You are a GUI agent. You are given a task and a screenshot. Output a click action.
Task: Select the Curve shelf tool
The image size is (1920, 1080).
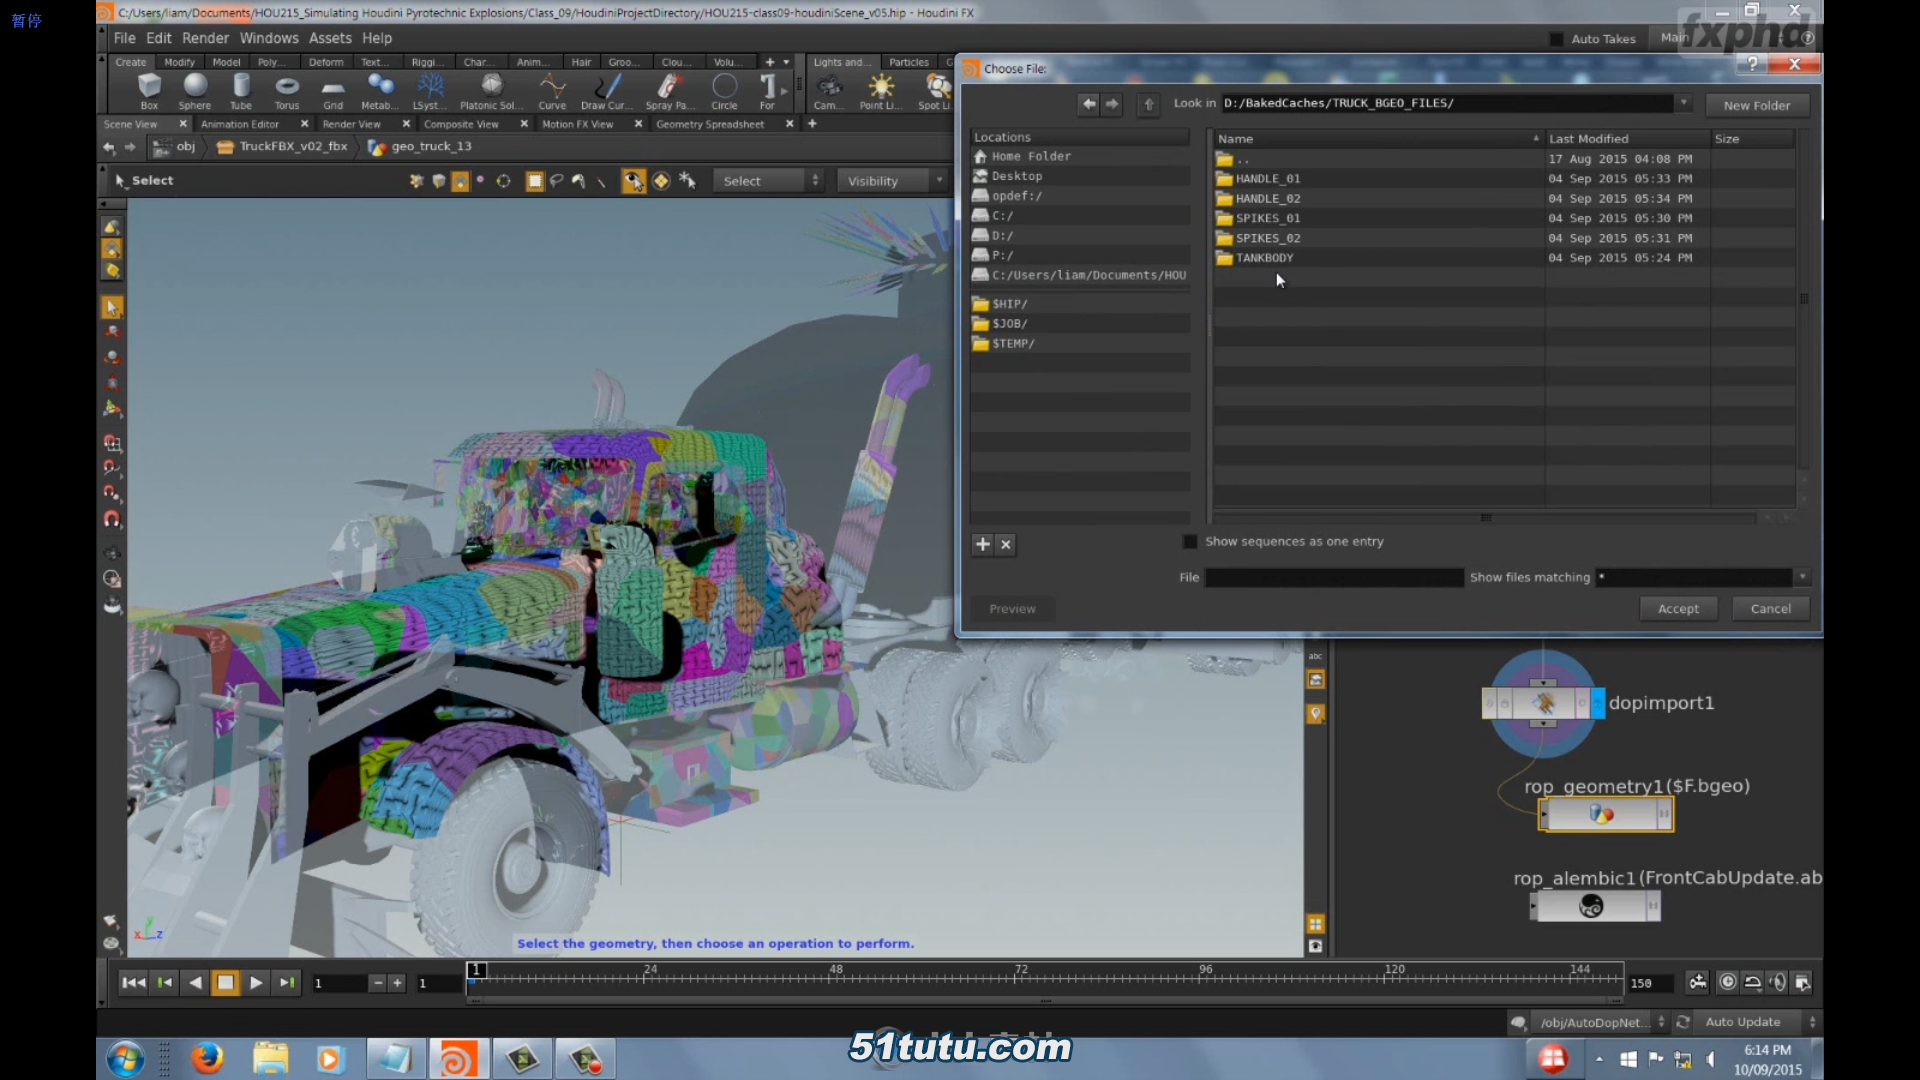coord(552,91)
